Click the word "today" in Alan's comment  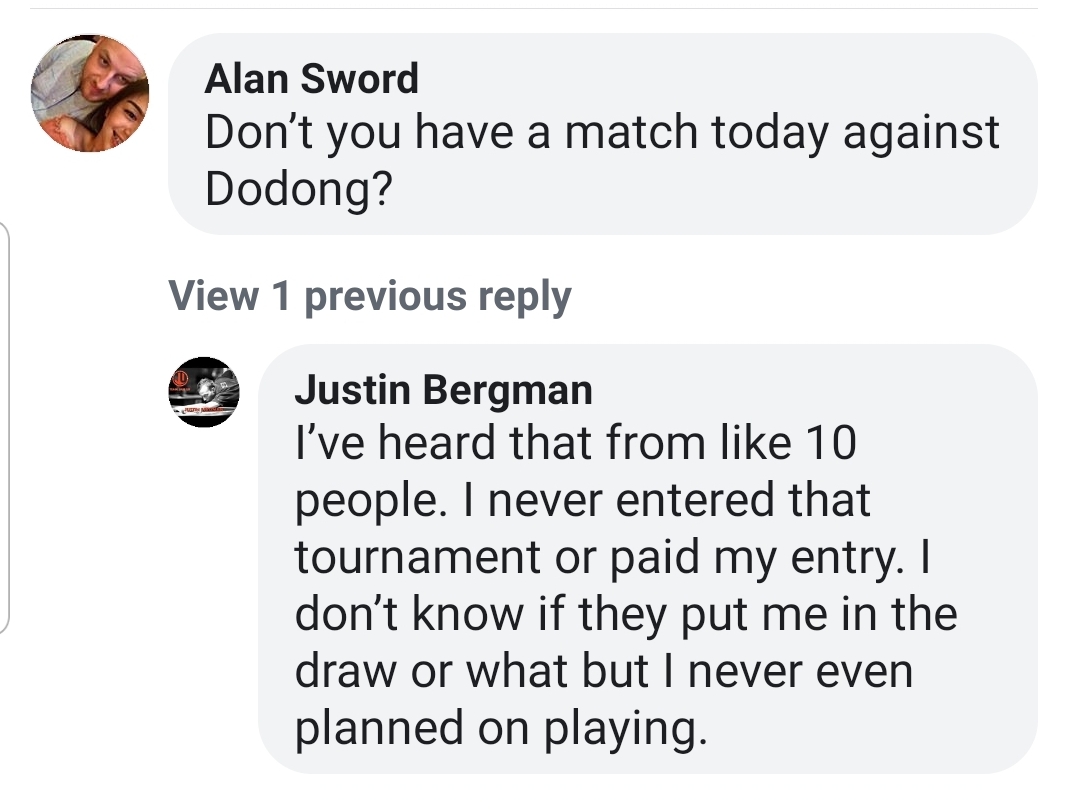771,134
